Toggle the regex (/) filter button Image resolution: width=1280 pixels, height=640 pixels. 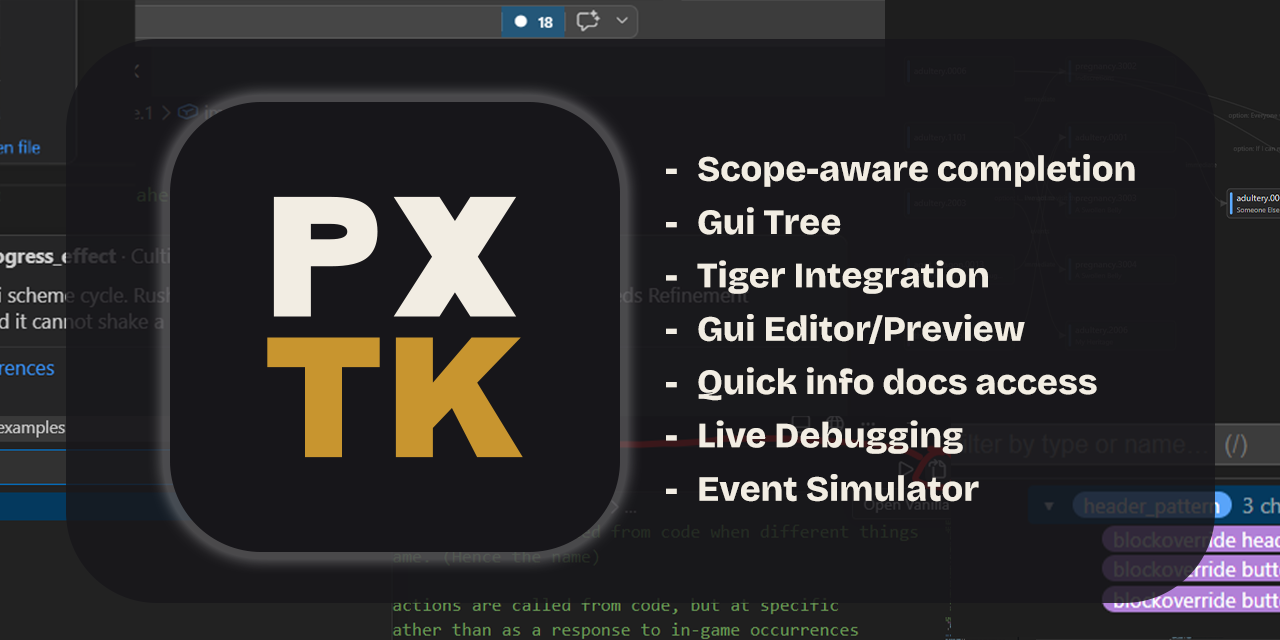(1236, 445)
